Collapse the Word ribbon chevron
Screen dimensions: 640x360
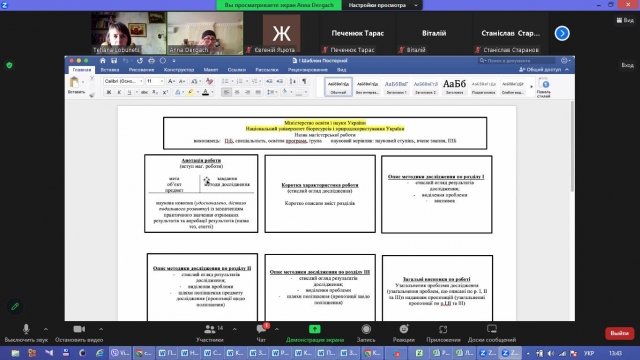567,69
